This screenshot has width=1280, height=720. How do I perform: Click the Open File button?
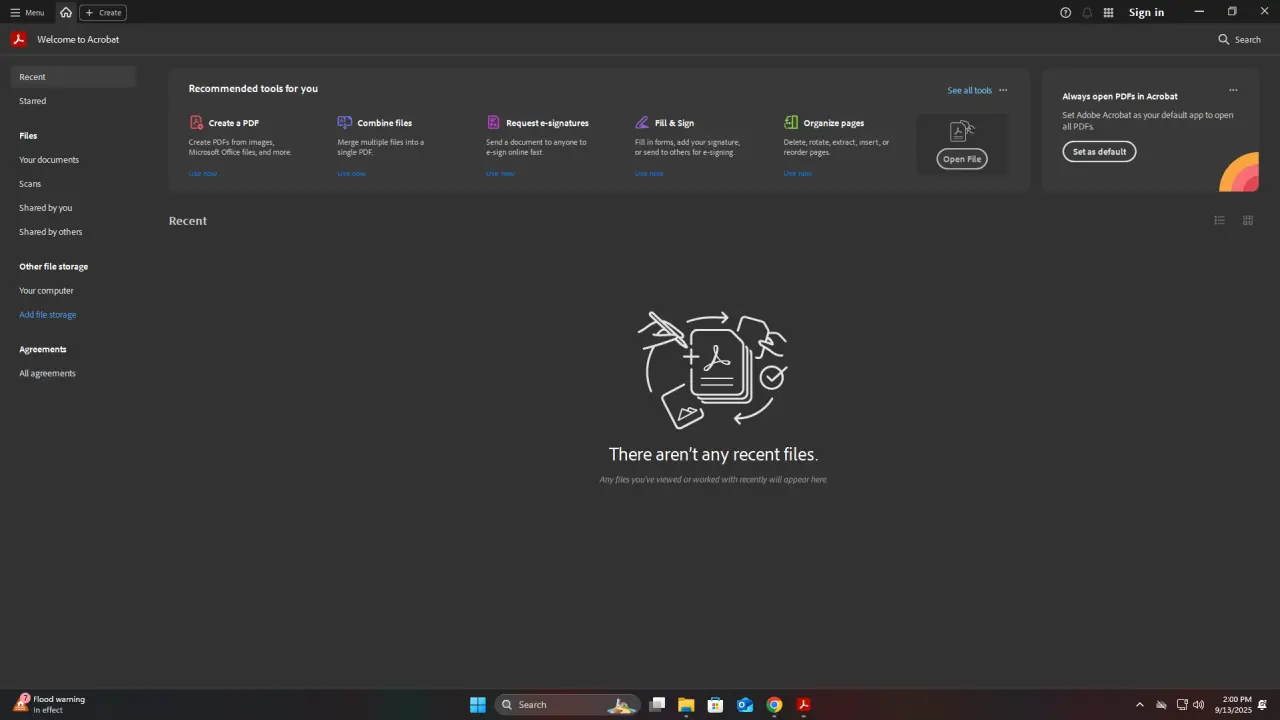962,159
